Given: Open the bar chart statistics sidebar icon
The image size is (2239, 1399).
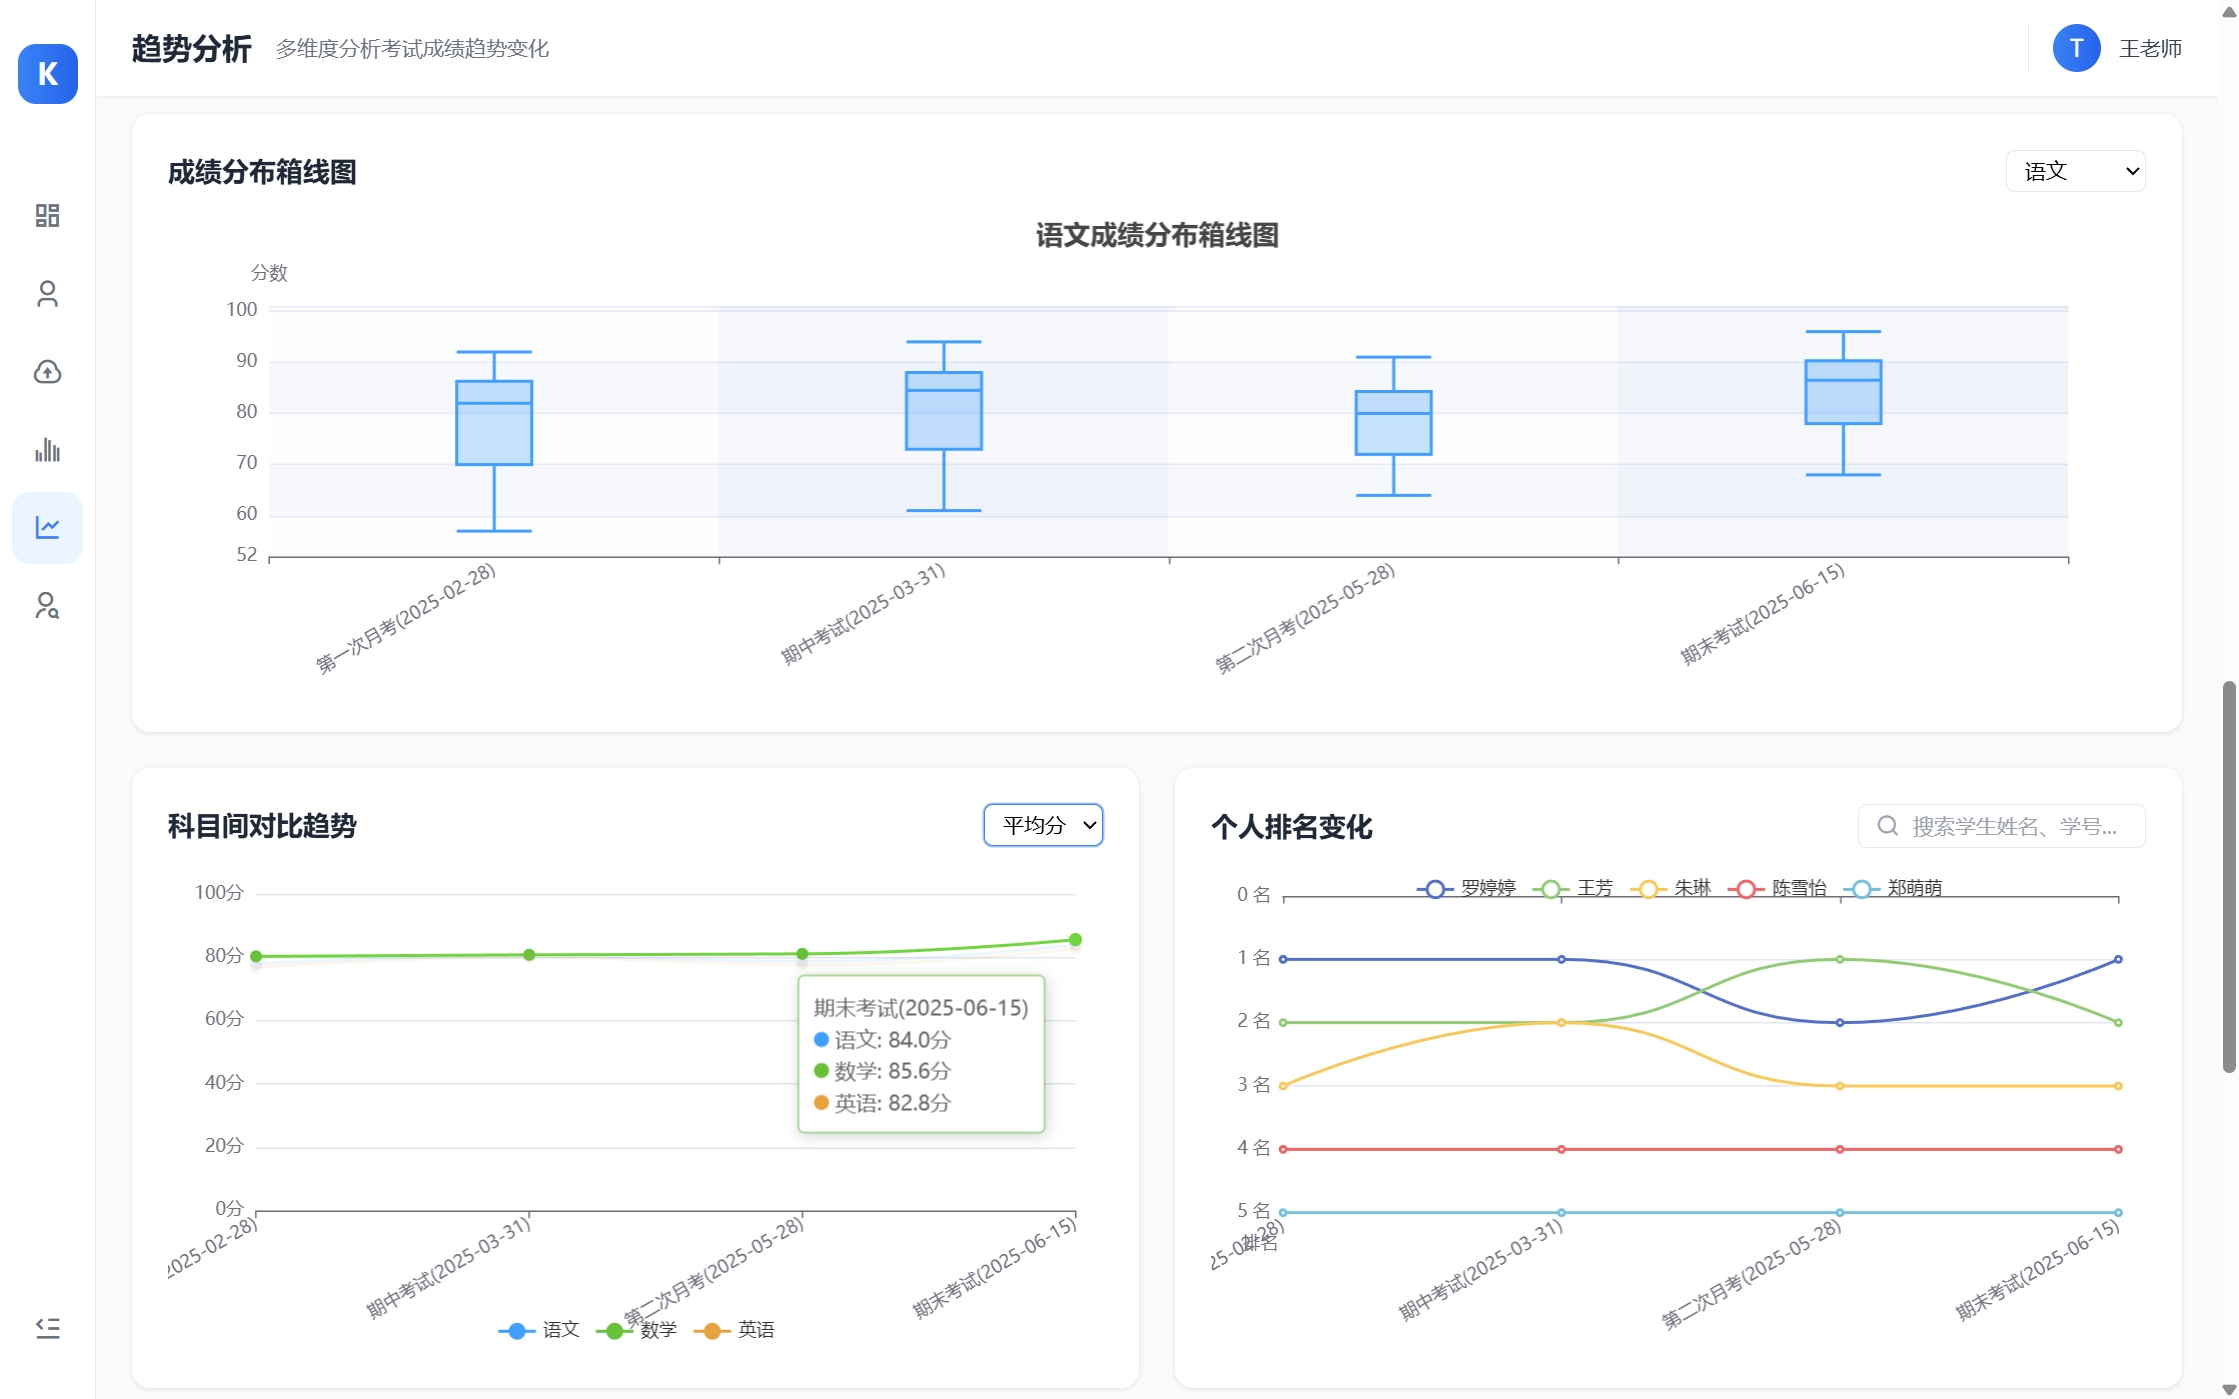Looking at the screenshot, I should (x=47, y=450).
